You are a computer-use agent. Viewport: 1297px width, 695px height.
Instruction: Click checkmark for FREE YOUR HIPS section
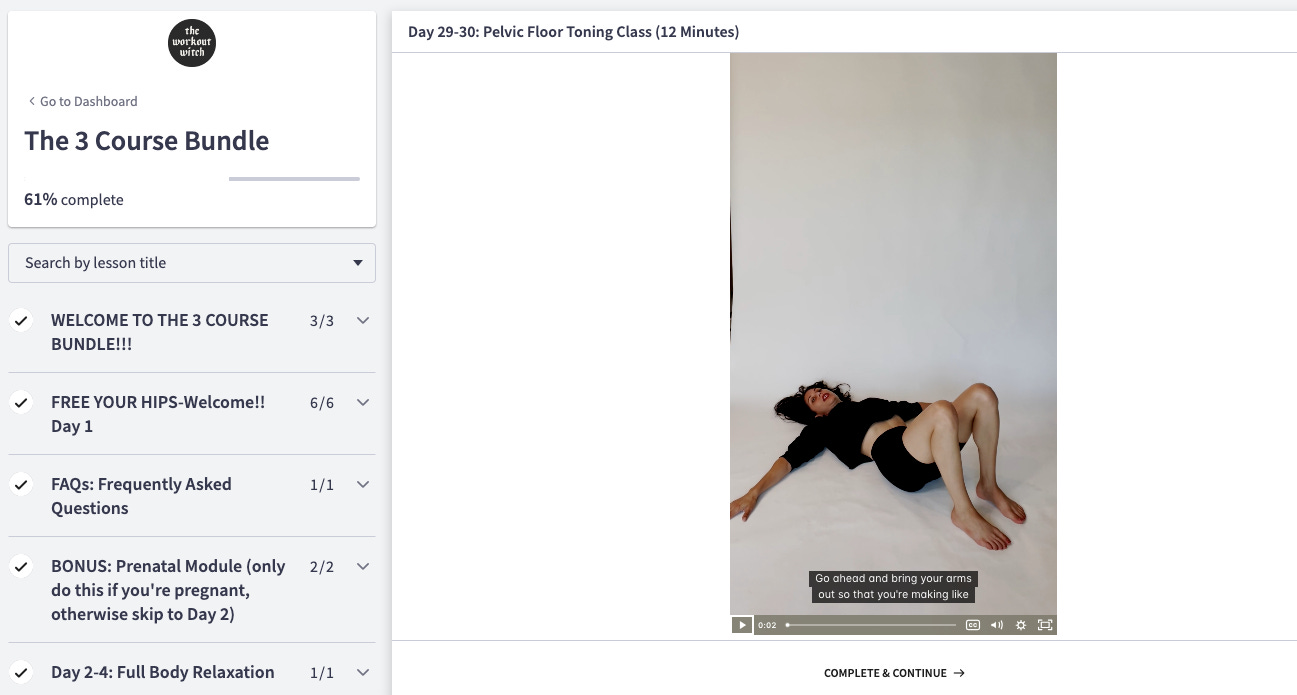[x=21, y=403]
